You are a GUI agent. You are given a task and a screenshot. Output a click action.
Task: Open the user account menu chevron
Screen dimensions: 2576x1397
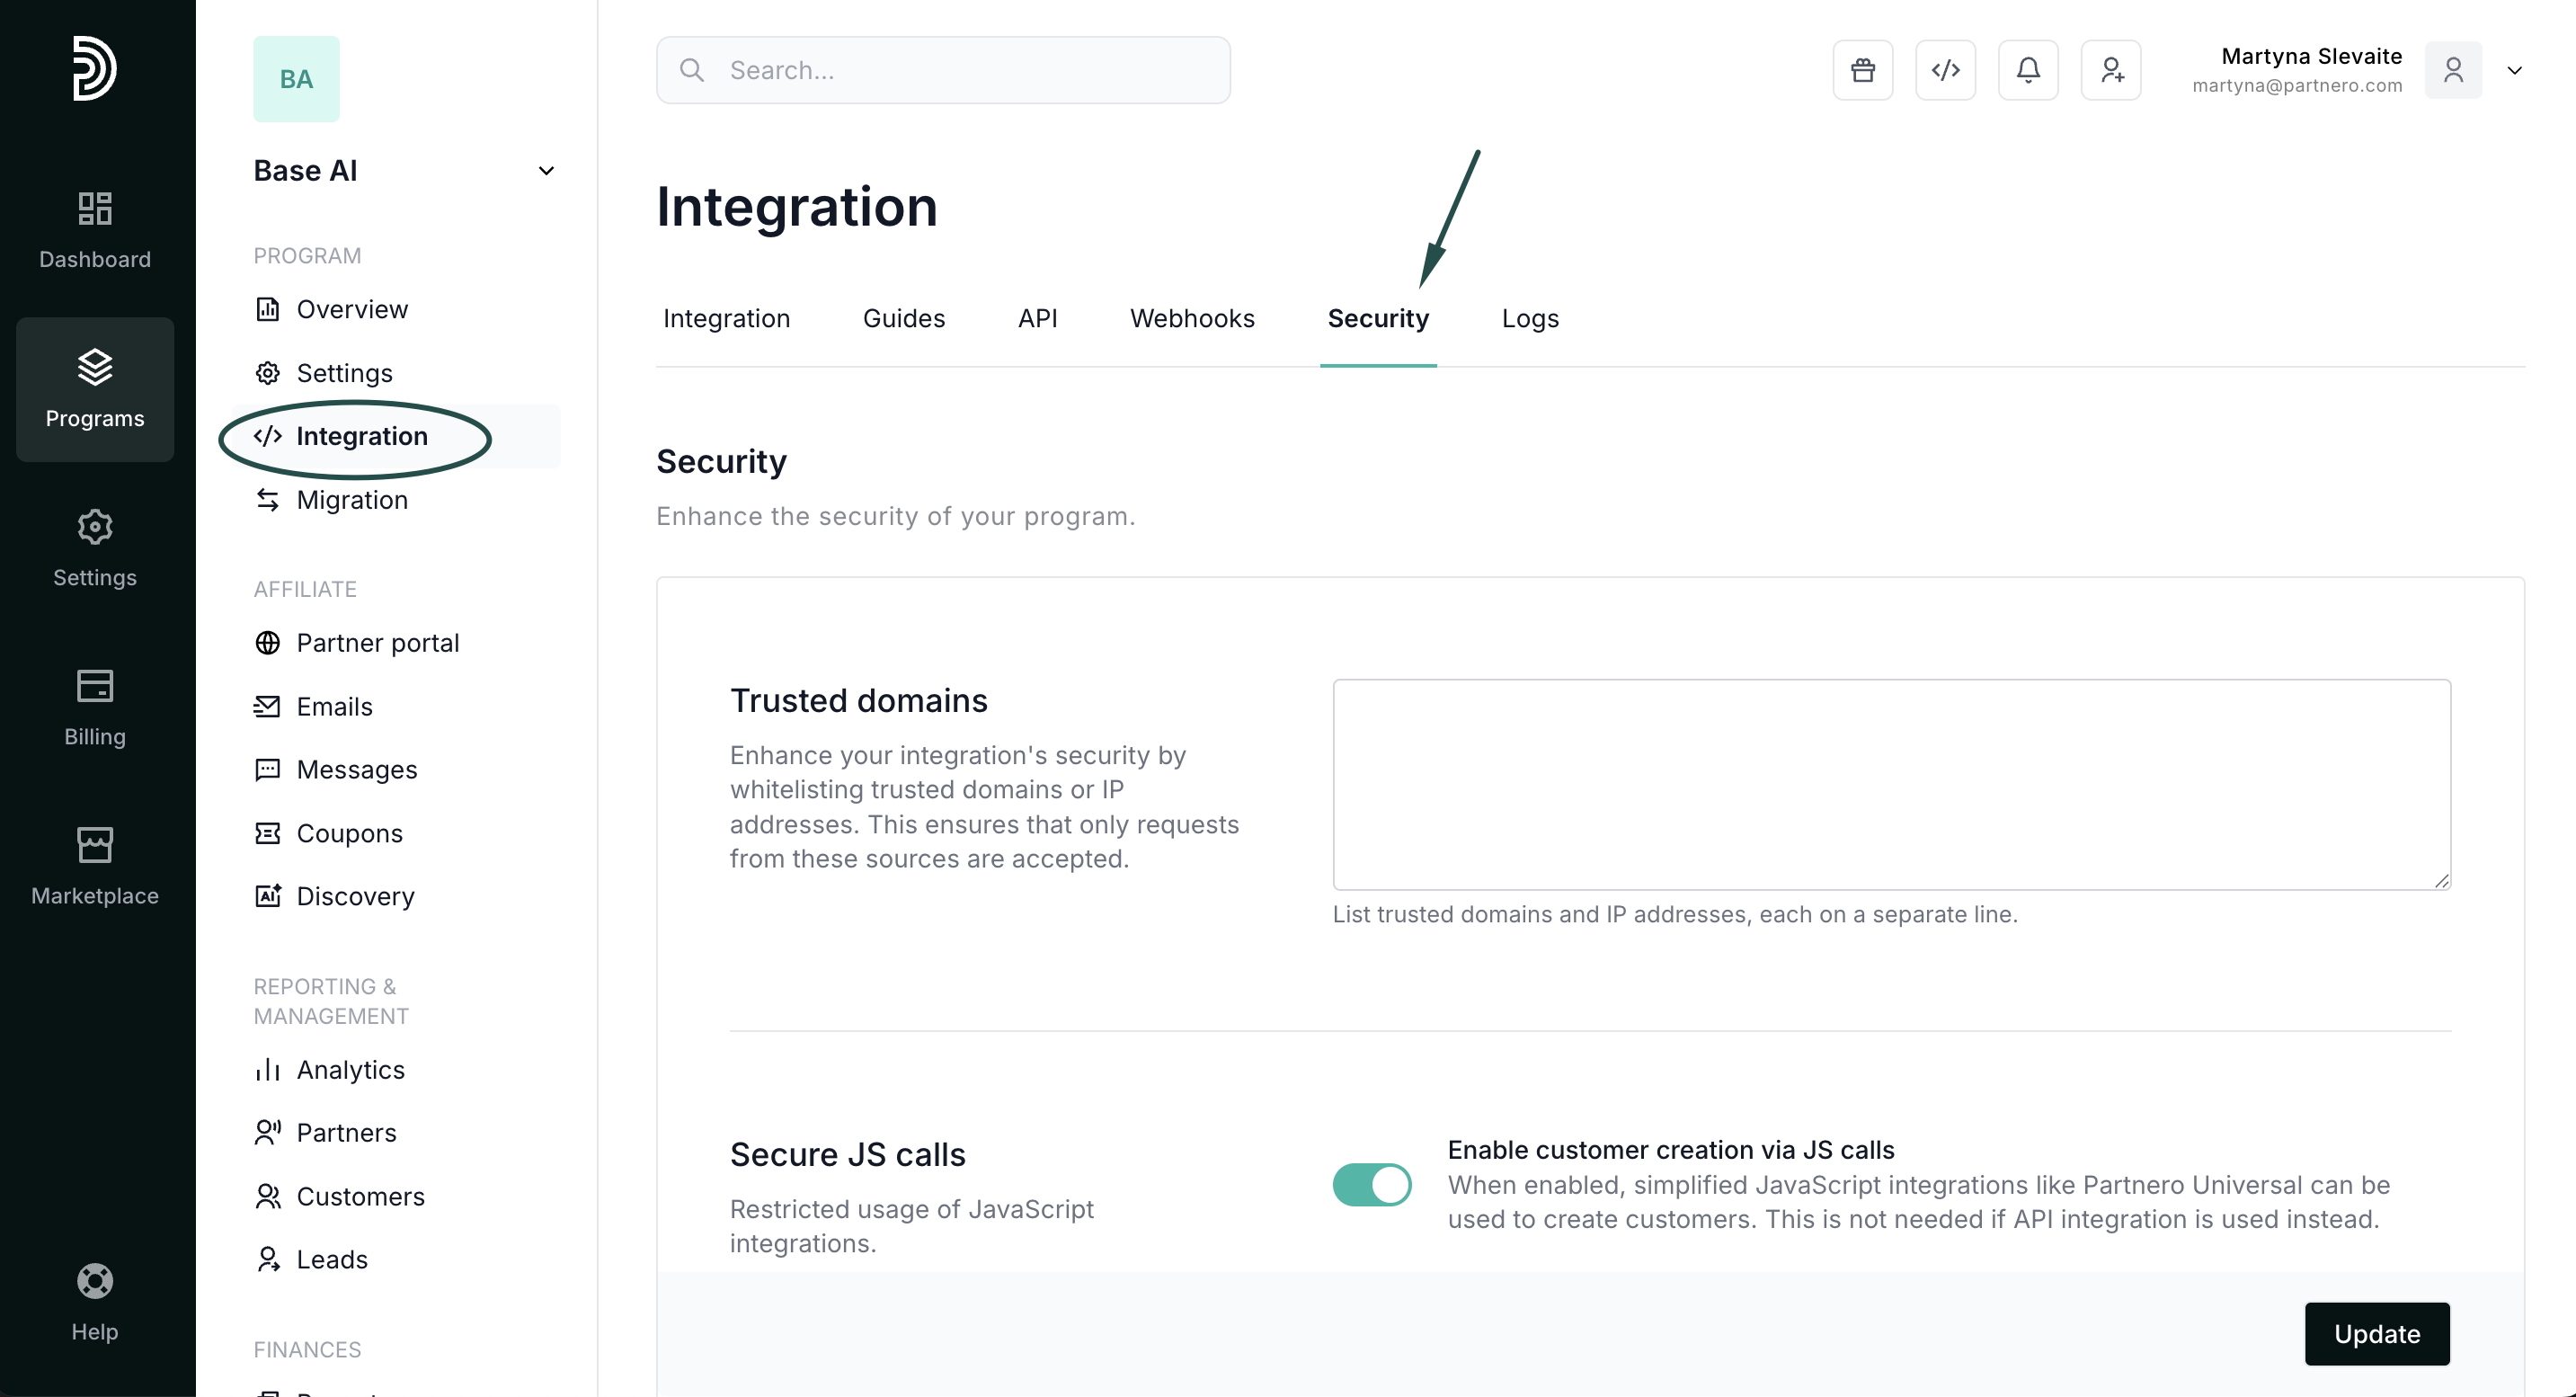pos(2514,70)
